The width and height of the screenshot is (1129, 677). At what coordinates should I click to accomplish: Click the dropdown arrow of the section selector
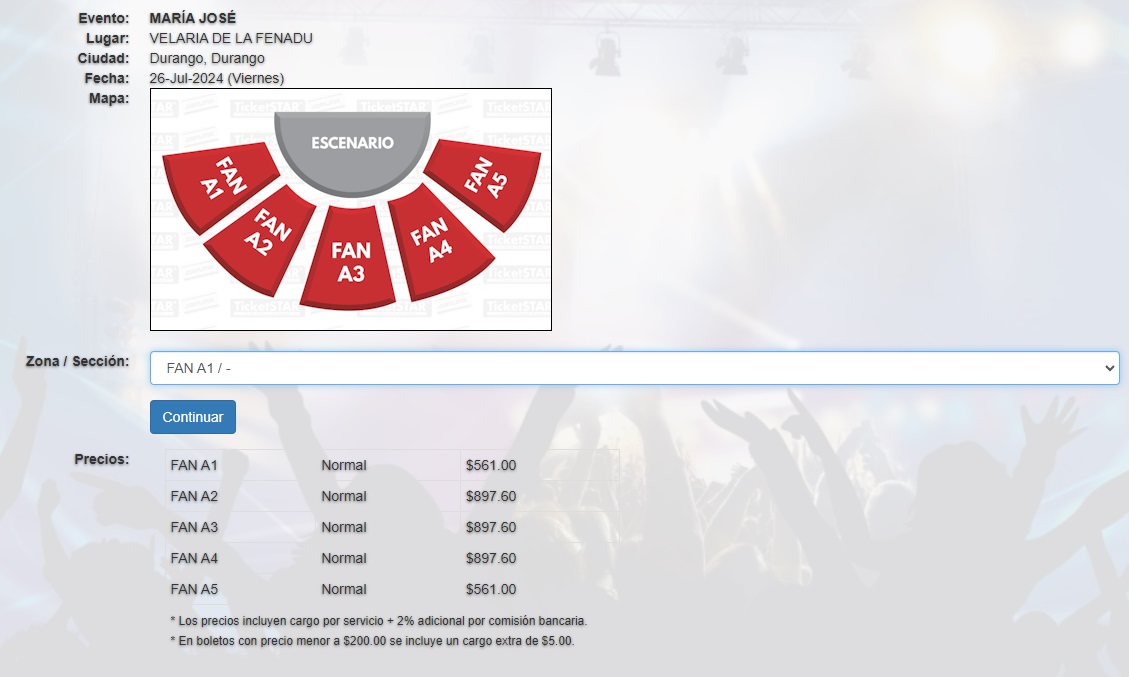coord(1109,368)
